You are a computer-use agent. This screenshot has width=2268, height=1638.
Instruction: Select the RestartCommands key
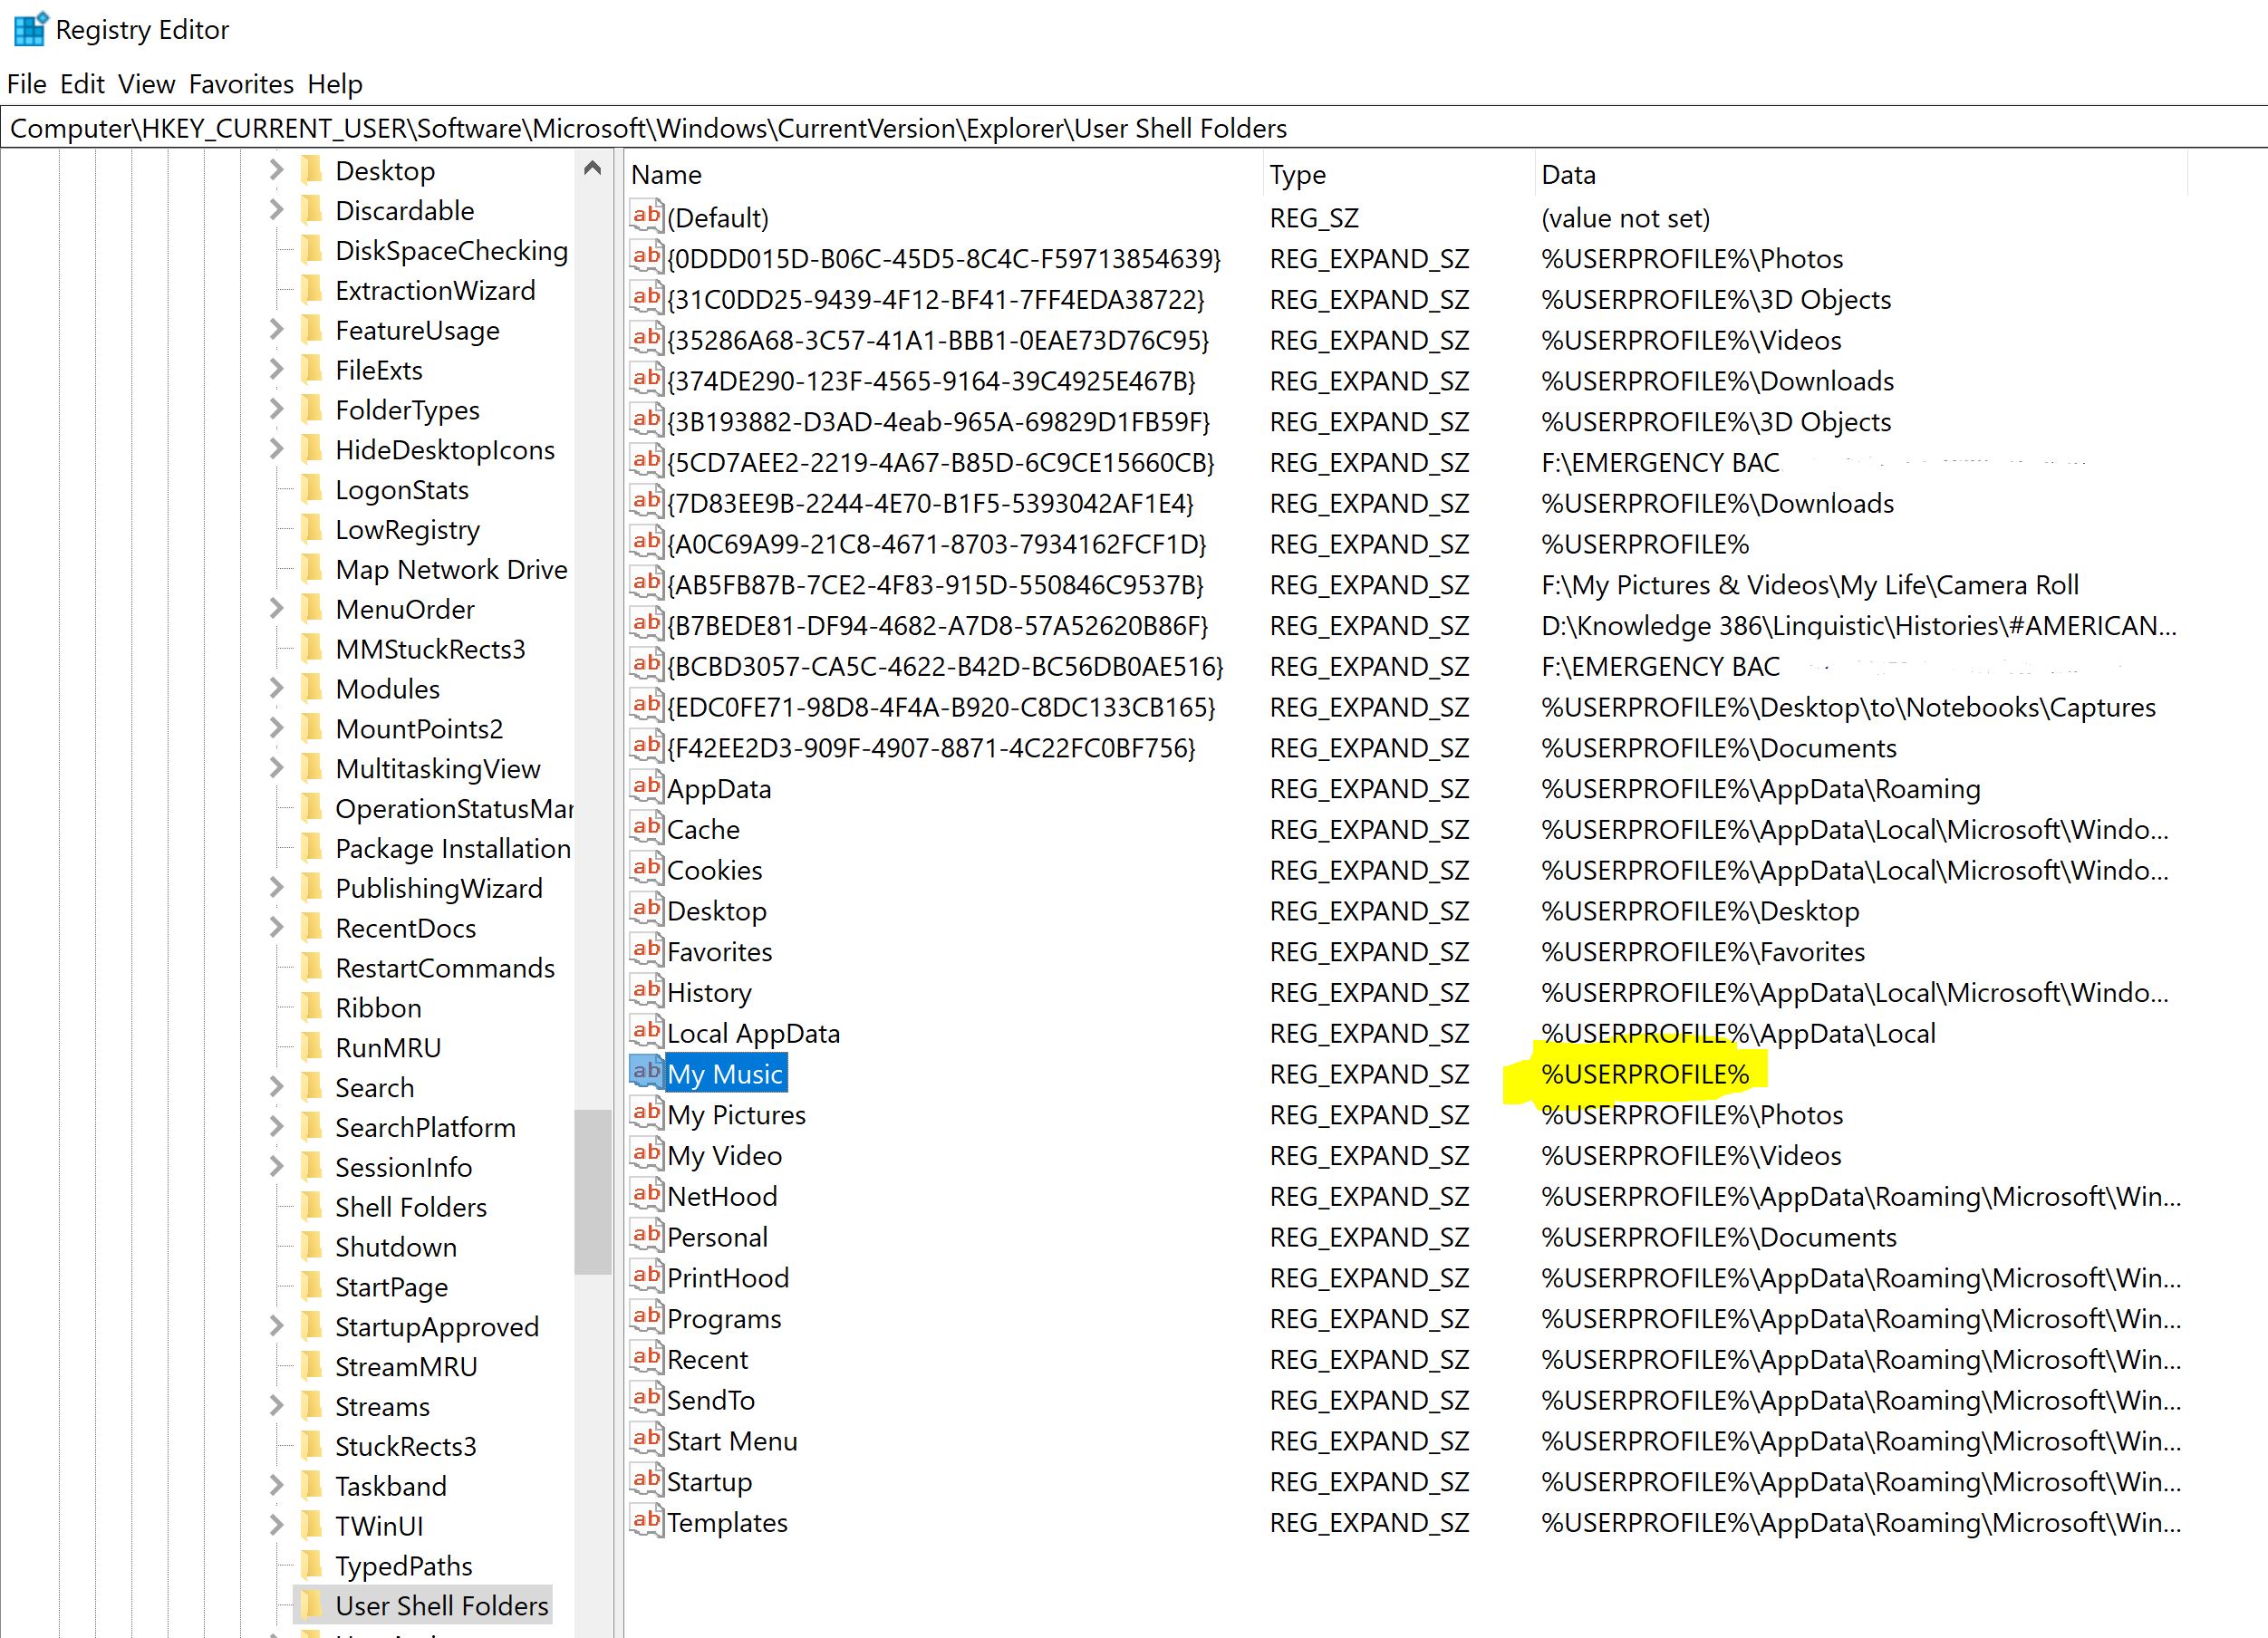coord(445,968)
